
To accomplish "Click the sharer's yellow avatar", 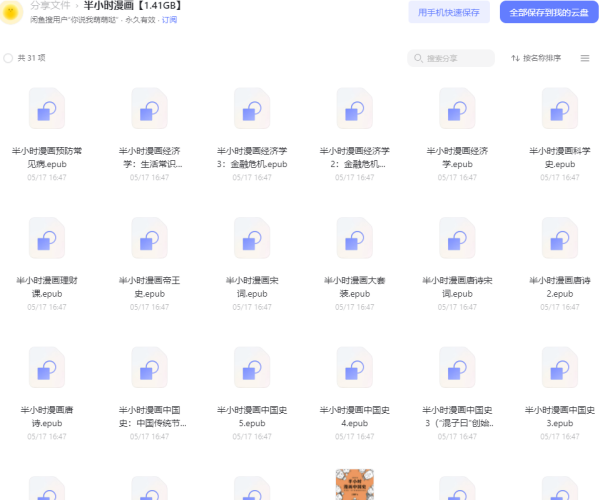I will click(x=11, y=12).
